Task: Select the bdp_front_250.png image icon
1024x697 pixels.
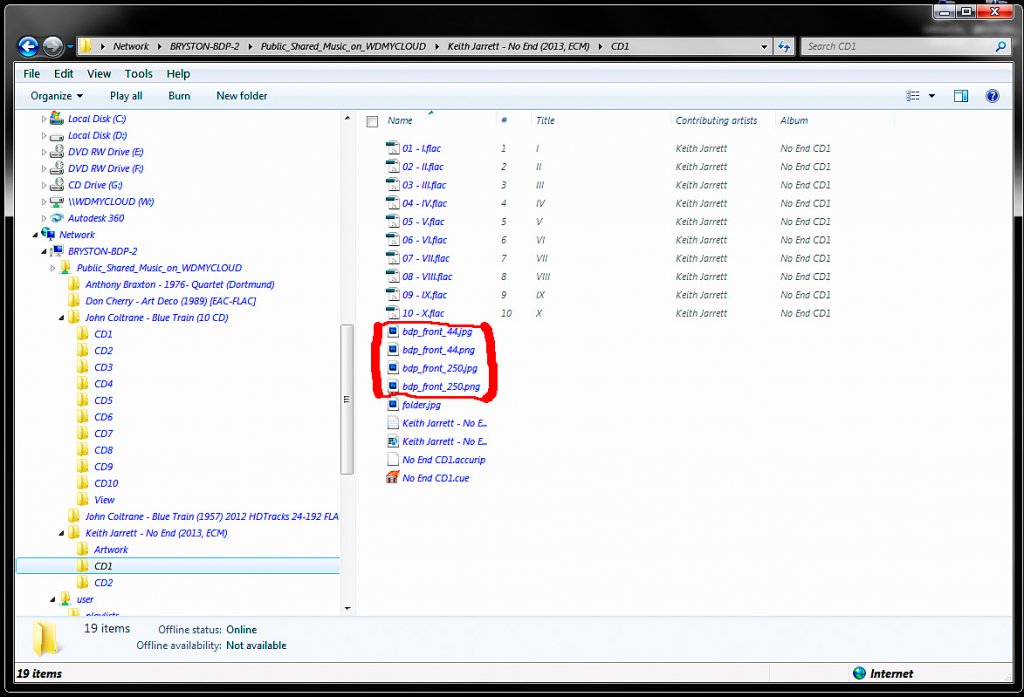Action: pyautogui.click(x=392, y=386)
